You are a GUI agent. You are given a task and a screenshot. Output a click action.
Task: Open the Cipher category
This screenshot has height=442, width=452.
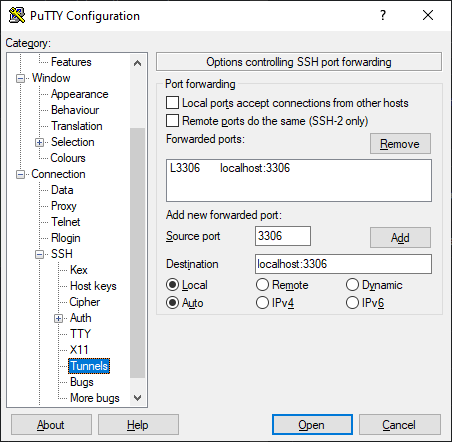85,302
